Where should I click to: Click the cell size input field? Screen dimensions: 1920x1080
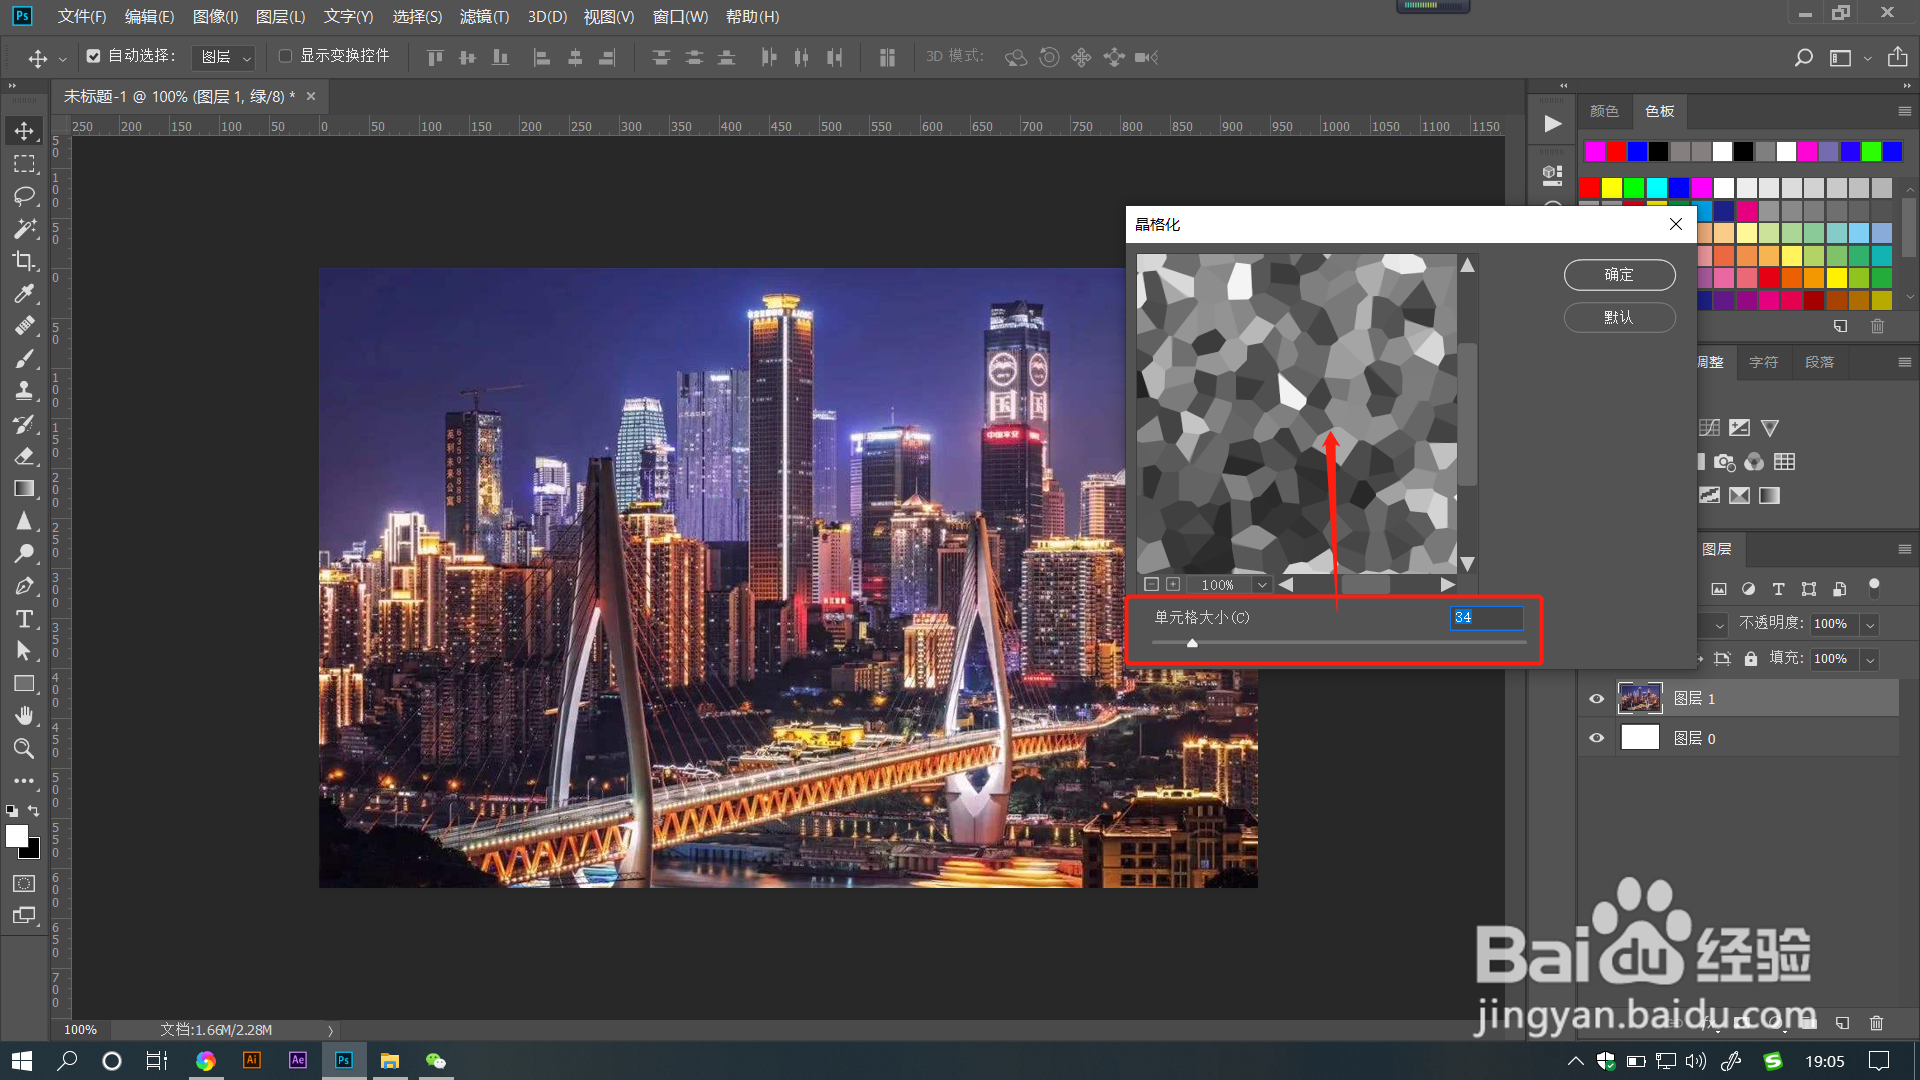pos(1486,618)
